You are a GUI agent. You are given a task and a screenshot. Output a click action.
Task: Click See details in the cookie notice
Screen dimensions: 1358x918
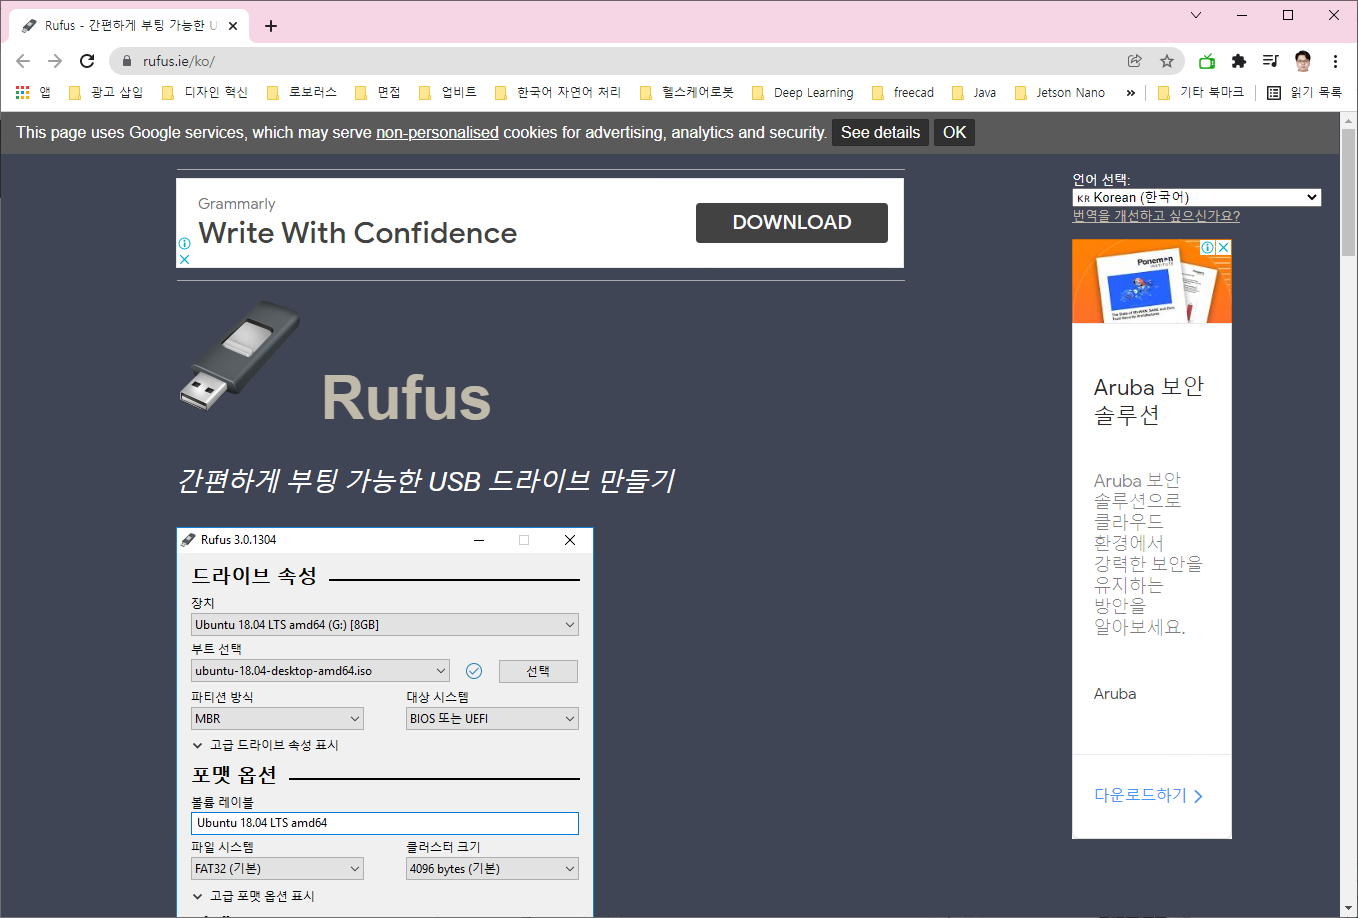(880, 132)
